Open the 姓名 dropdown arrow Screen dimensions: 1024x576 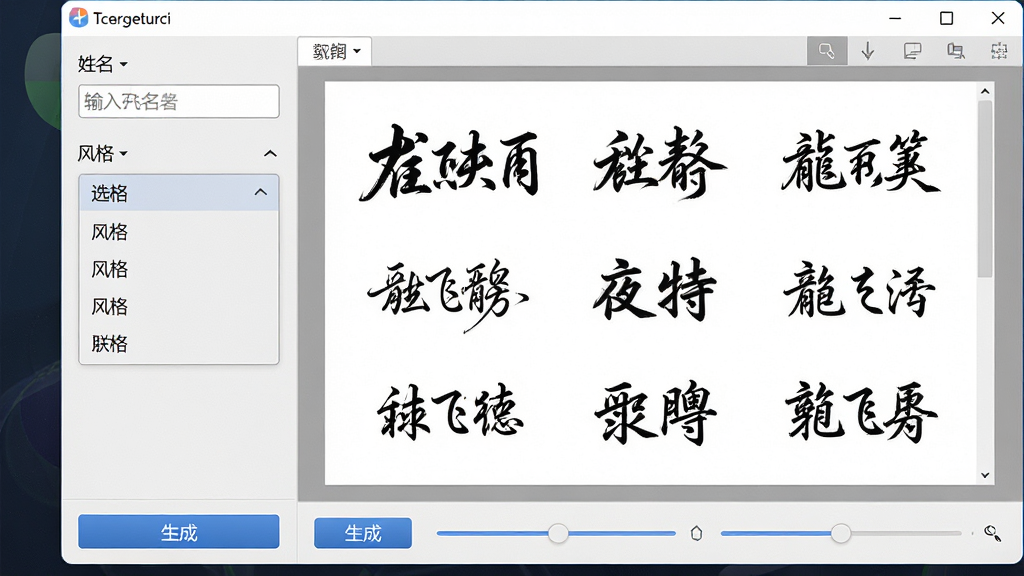click(123, 65)
